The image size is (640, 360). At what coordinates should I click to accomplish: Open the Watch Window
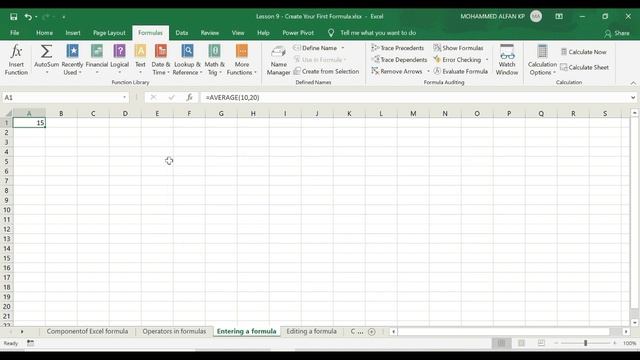point(507,60)
